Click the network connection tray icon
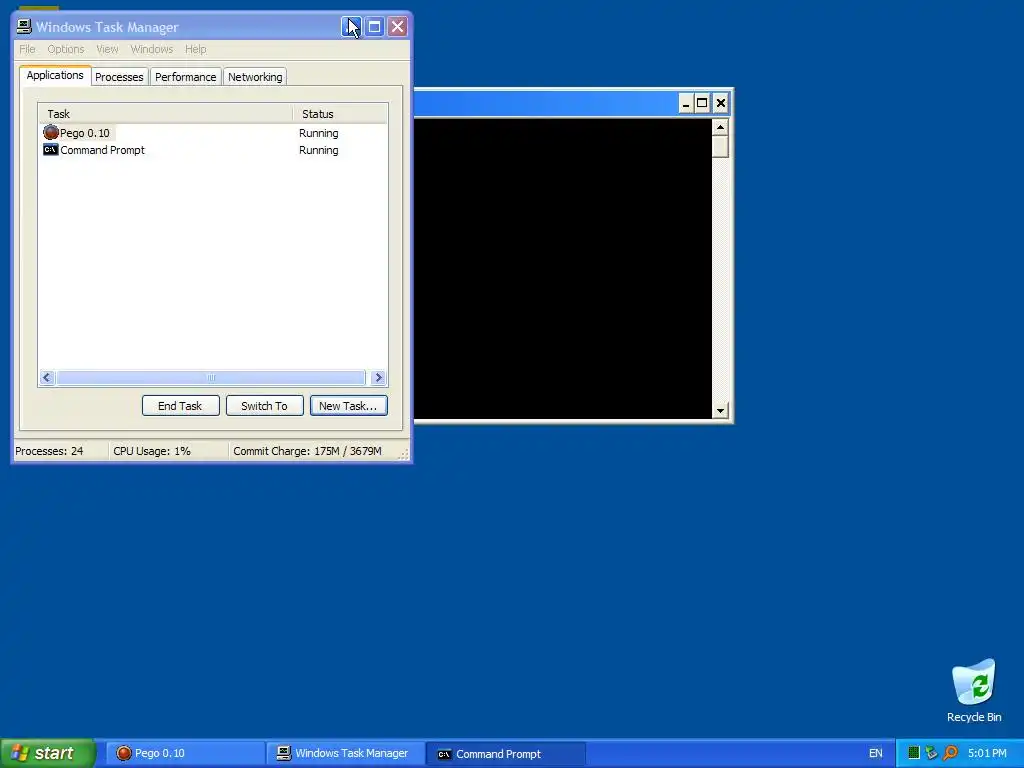This screenshot has width=1024, height=768. [931, 754]
